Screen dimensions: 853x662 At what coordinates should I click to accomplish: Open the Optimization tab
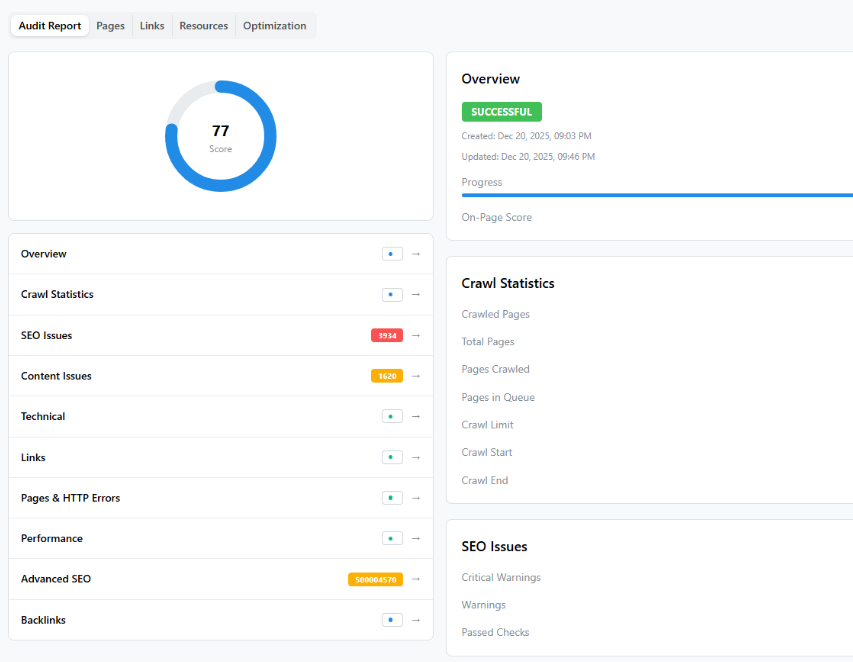(275, 25)
